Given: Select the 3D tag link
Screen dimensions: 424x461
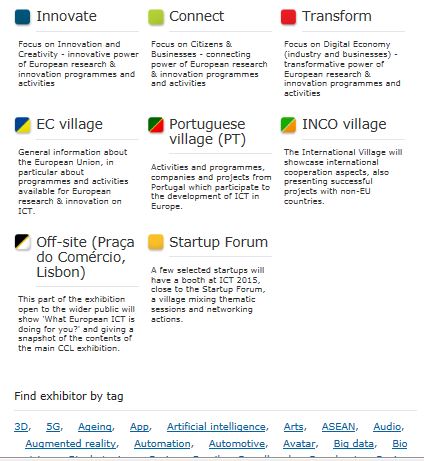Looking at the screenshot, I should tap(21, 427).
